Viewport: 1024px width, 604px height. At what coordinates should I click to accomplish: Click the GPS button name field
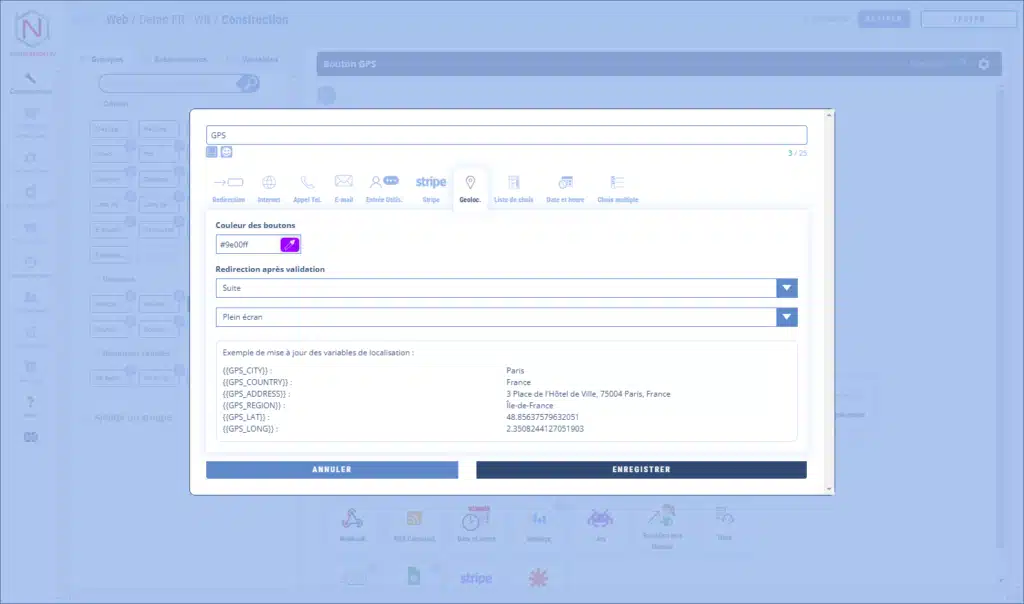coord(505,135)
